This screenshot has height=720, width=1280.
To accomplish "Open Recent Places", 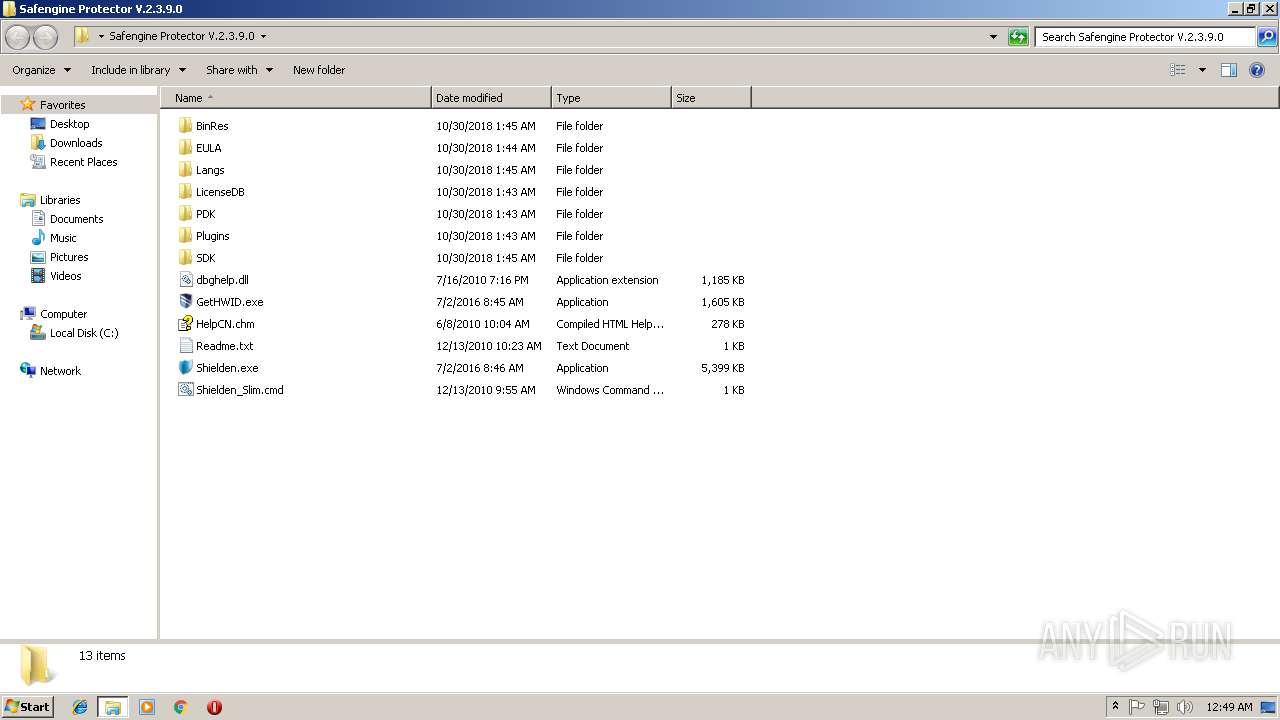I will 83,162.
